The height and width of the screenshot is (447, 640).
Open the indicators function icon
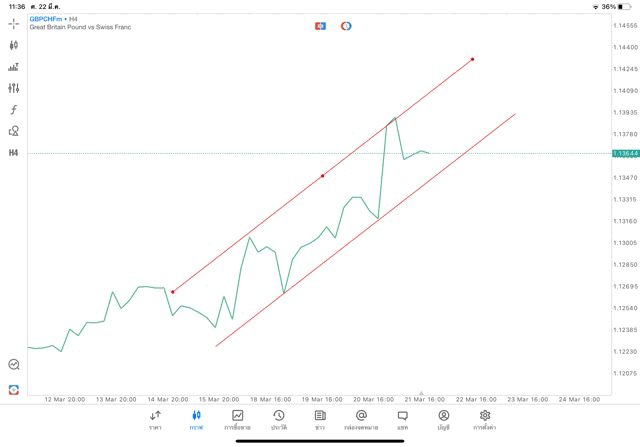pos(14,110)
